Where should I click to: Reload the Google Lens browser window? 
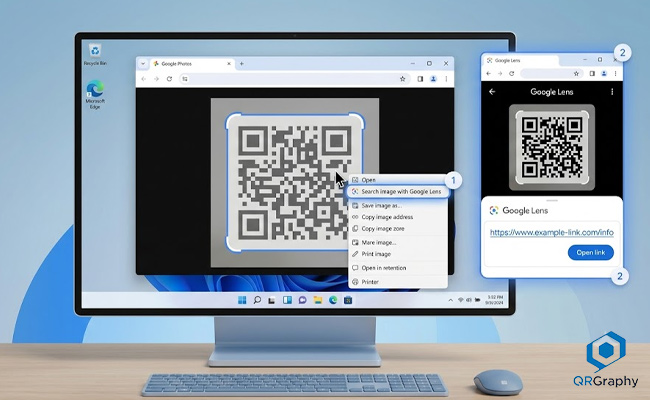tap(512, 74)
